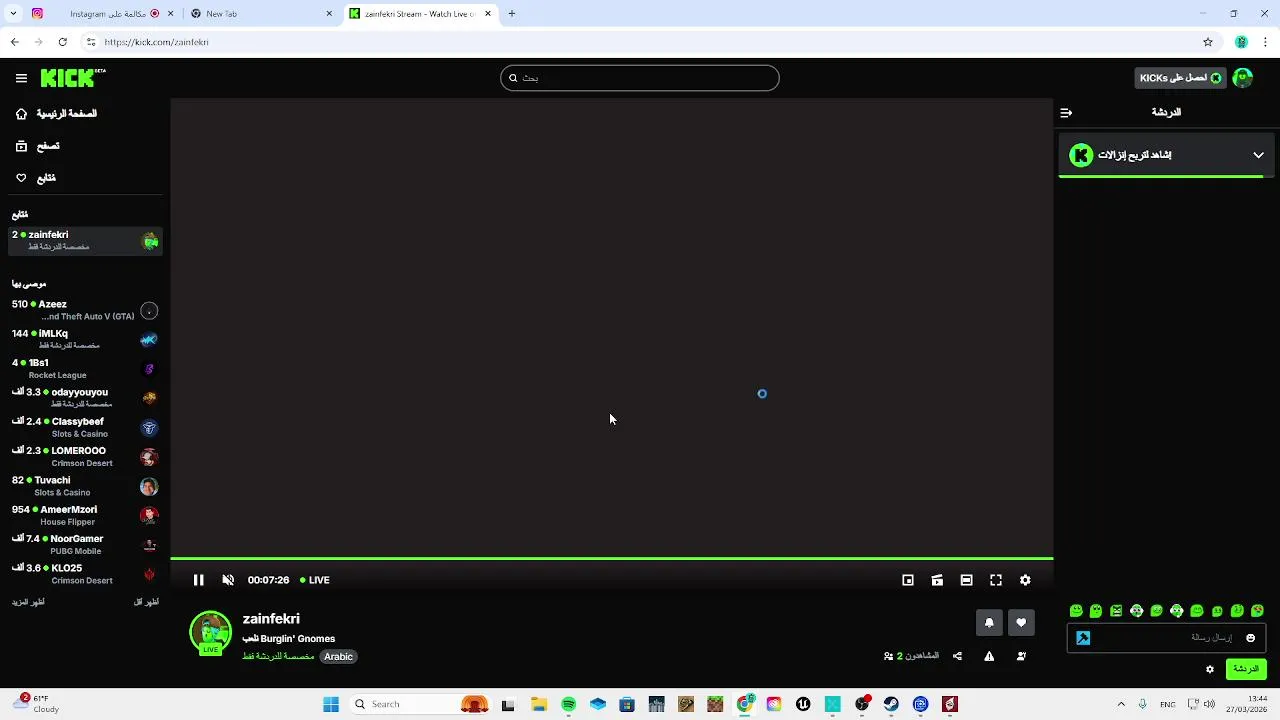Open player settings gear
This screenshot has width=1280, height=720.
point(1025,580)
